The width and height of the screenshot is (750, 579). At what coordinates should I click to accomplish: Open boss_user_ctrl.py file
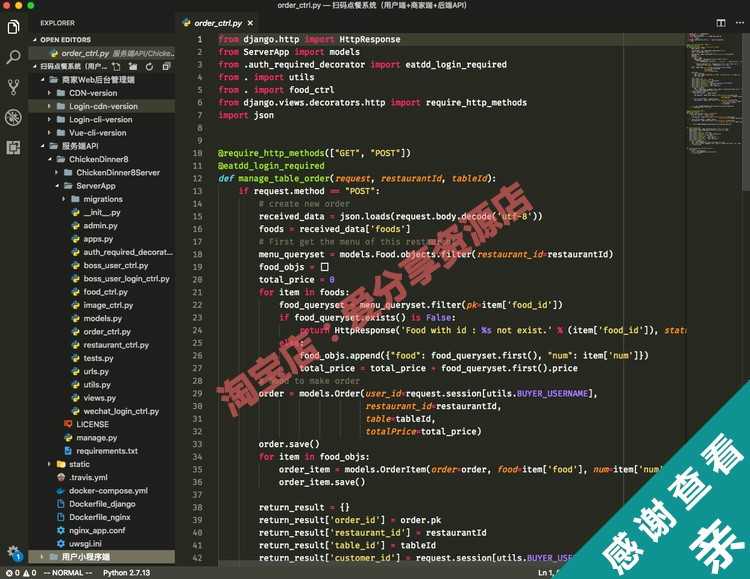[102, 265]
